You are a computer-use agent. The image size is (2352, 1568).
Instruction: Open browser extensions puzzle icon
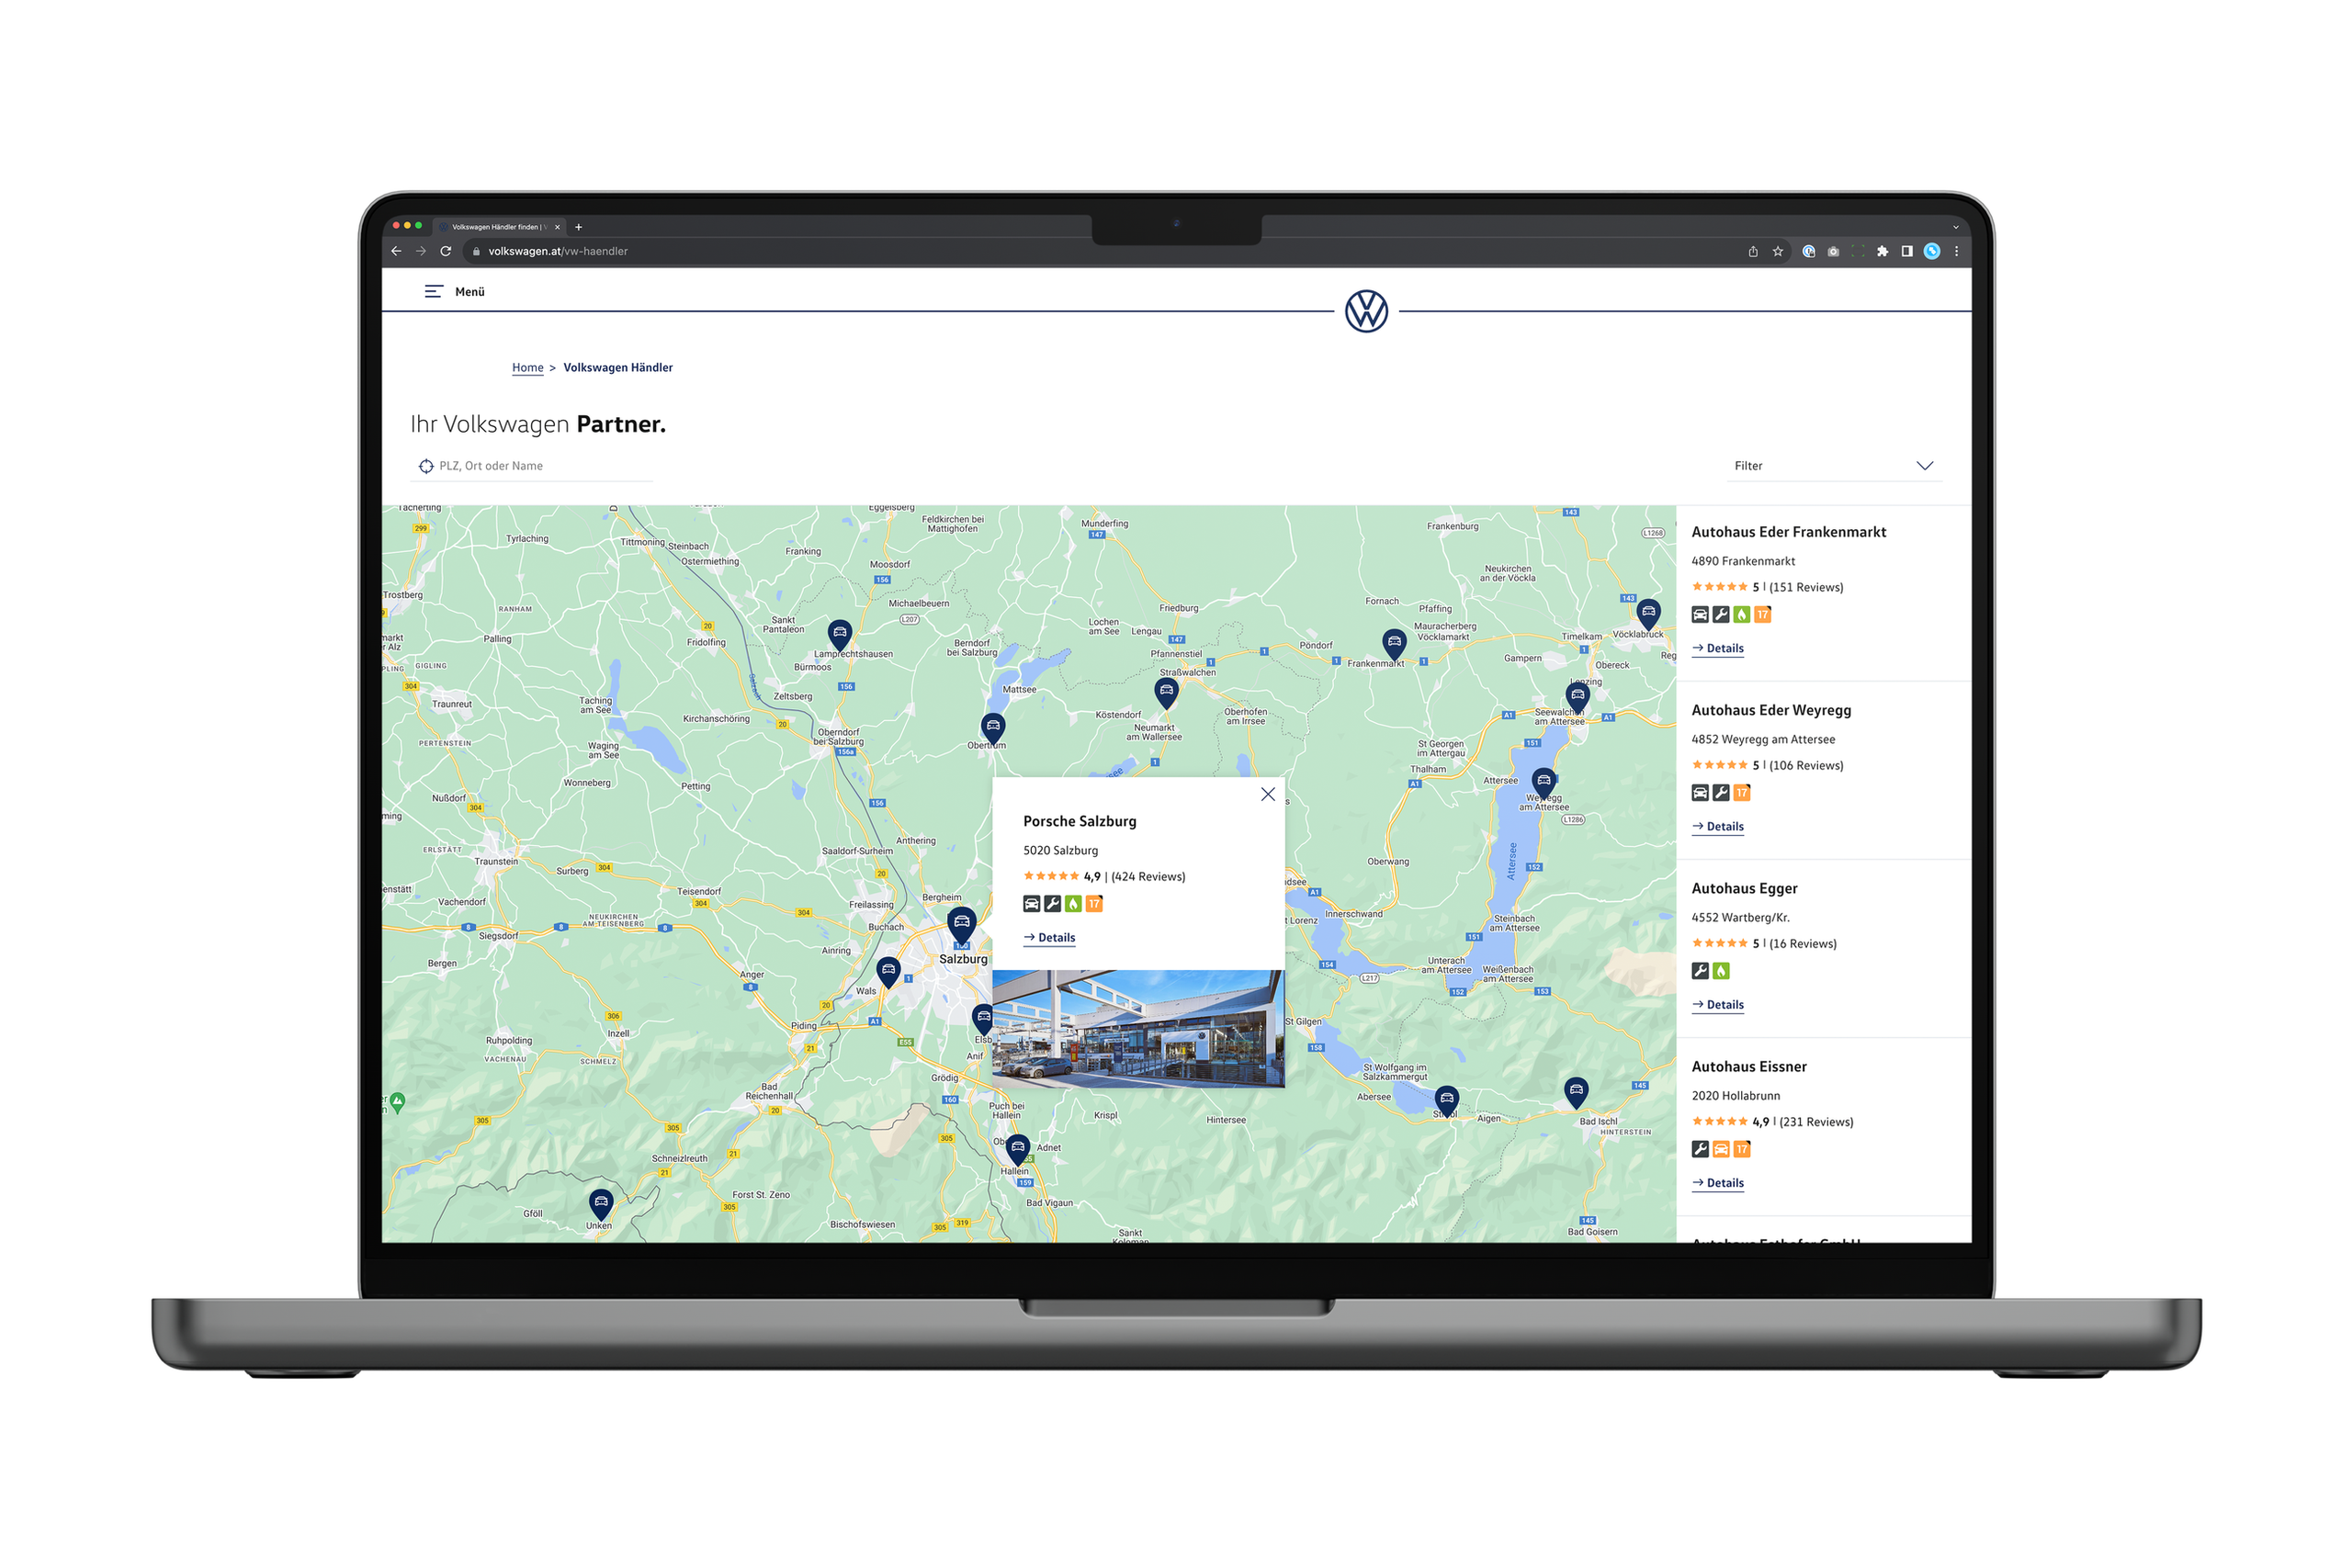1882,252
